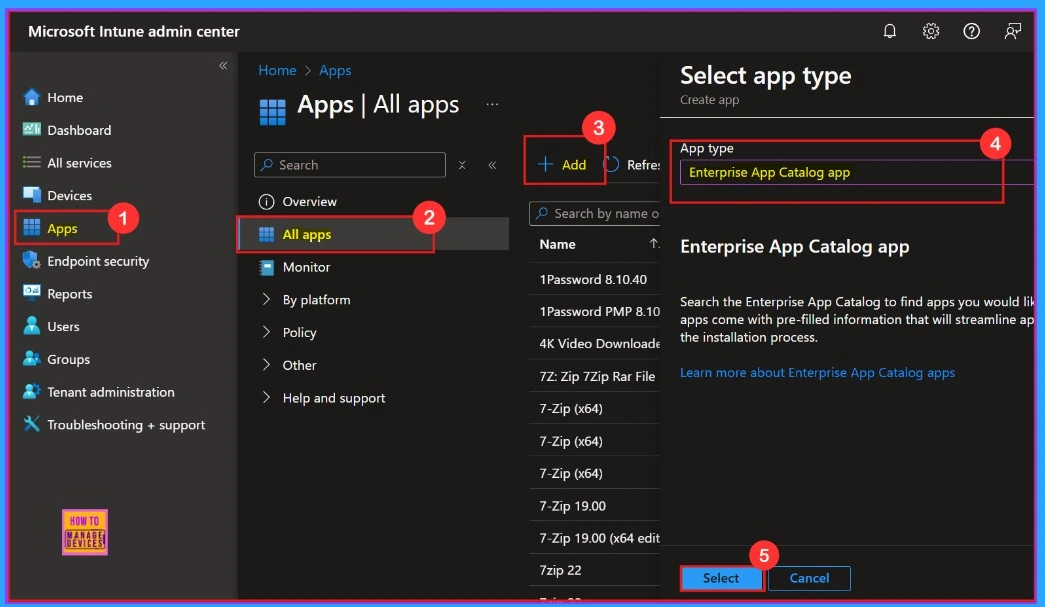This screenshot has height=607, width=1045.
Task: Click the Devices icon in sidebar
Action: point(31,195)
